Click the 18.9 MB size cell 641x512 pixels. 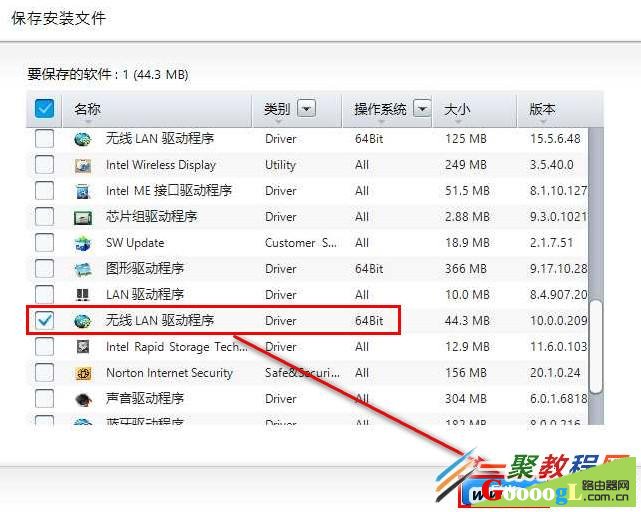click(x=467, y=243)
